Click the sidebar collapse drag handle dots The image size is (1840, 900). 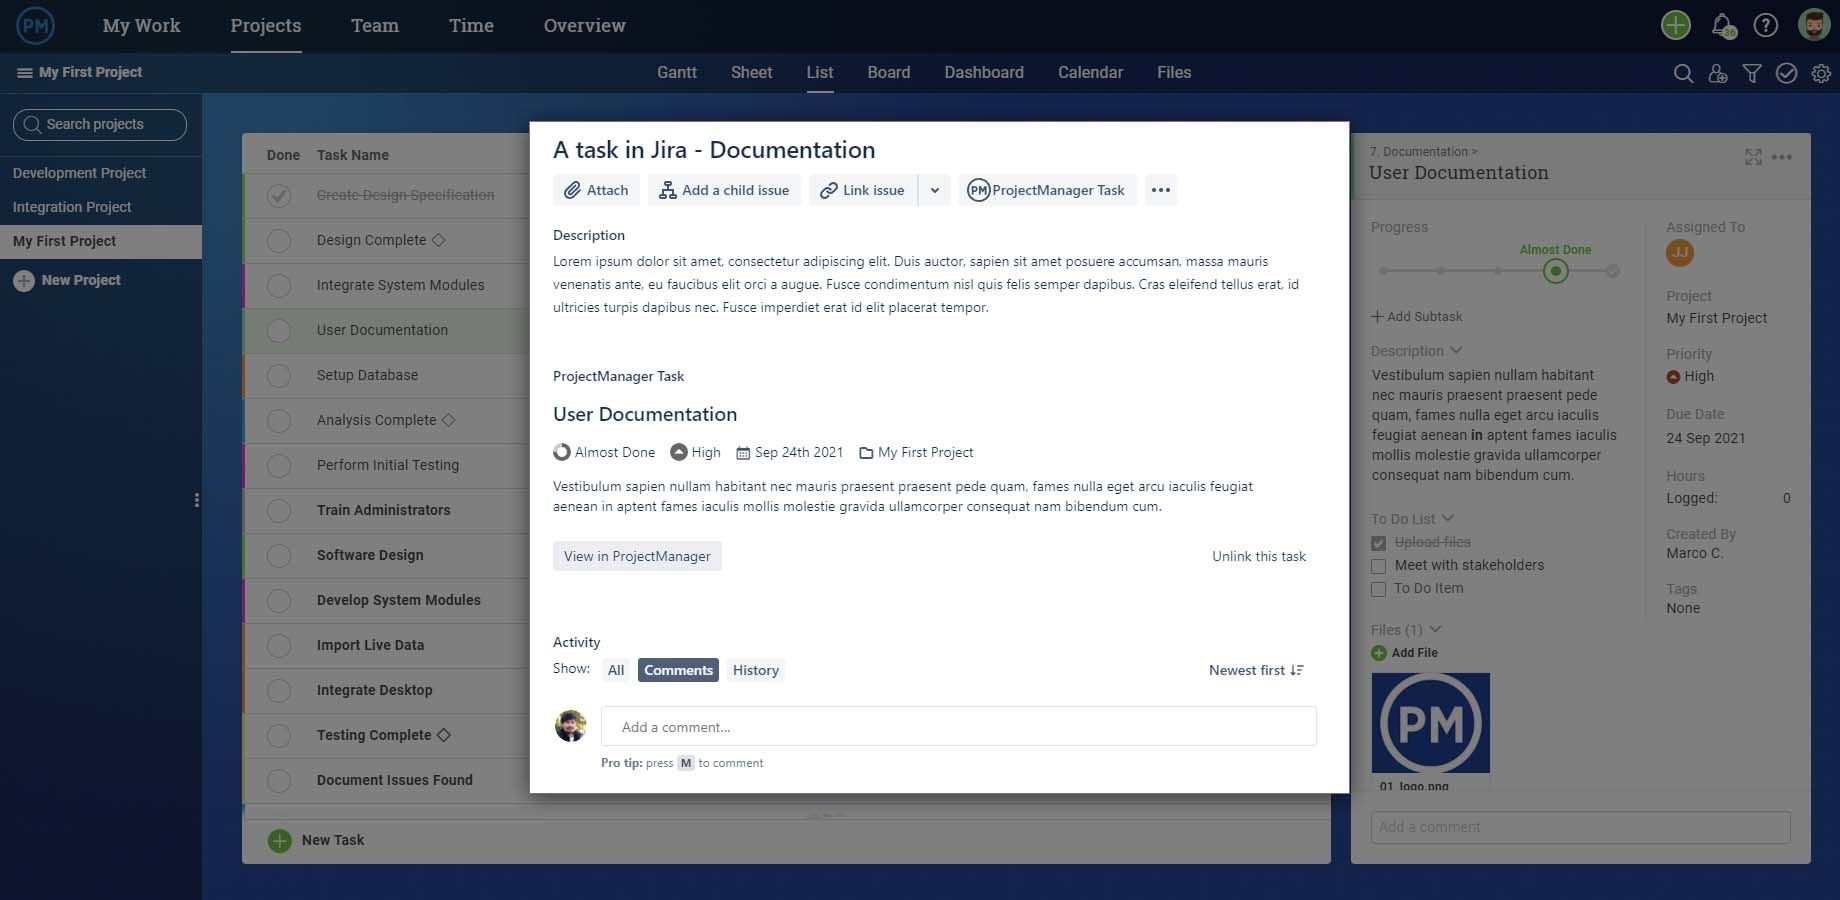[x=196, y=500]
